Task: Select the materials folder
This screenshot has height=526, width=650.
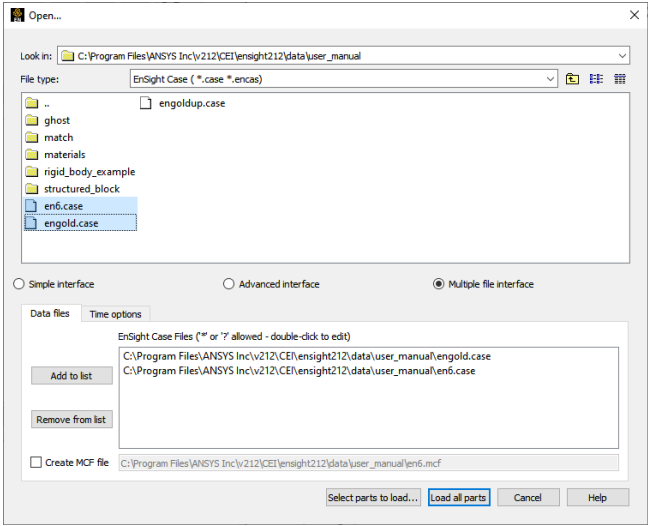Action: [x=55, y=155]
